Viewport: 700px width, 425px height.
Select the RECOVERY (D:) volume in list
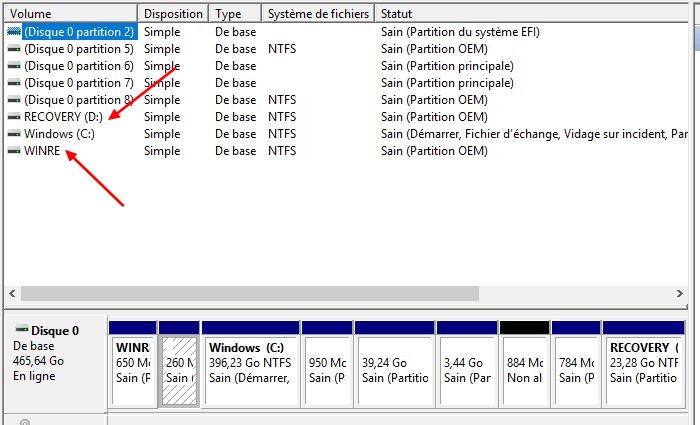tap(63, 117)
